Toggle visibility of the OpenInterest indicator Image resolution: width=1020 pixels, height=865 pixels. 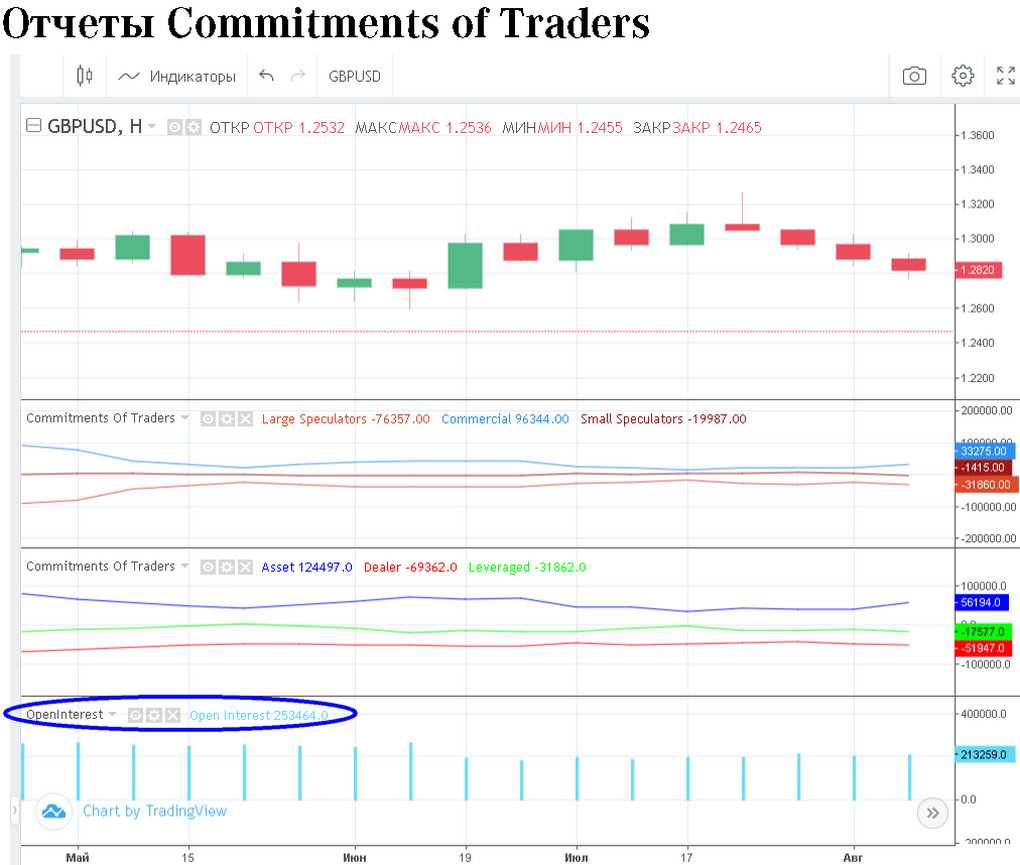[136, 715]
